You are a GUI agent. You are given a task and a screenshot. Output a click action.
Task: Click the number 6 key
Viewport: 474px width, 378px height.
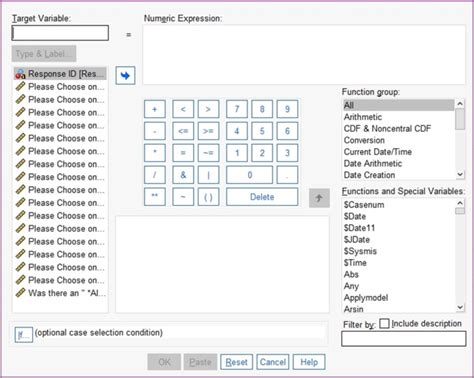point(287,131)
